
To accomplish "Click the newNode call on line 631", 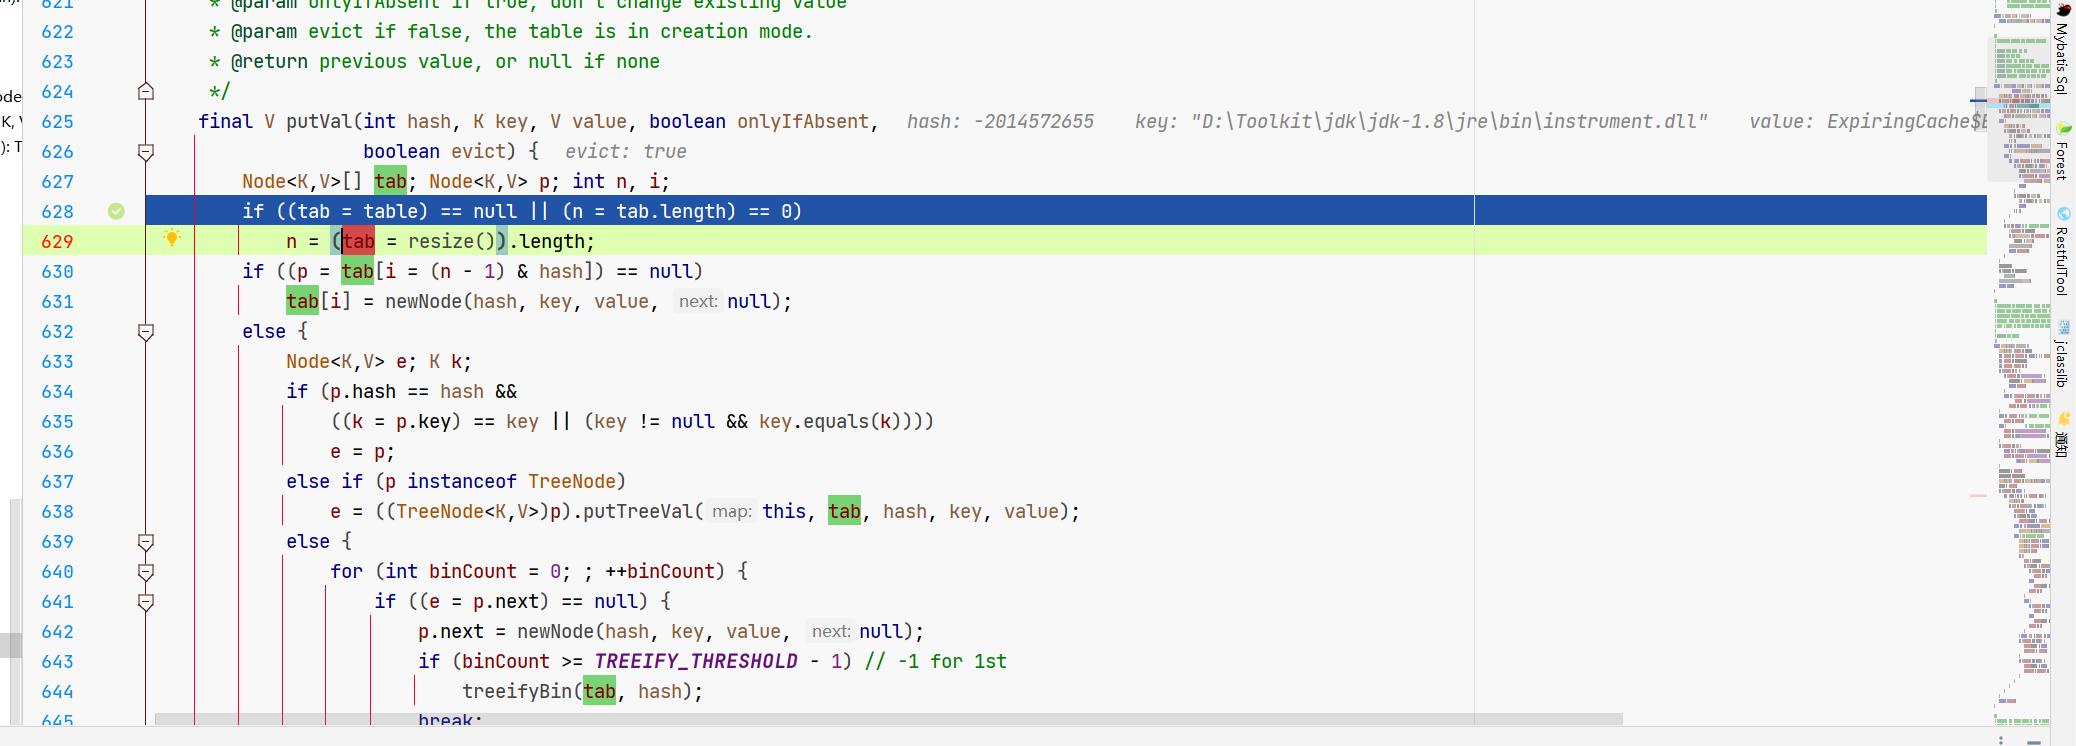I will click(424, 301).
